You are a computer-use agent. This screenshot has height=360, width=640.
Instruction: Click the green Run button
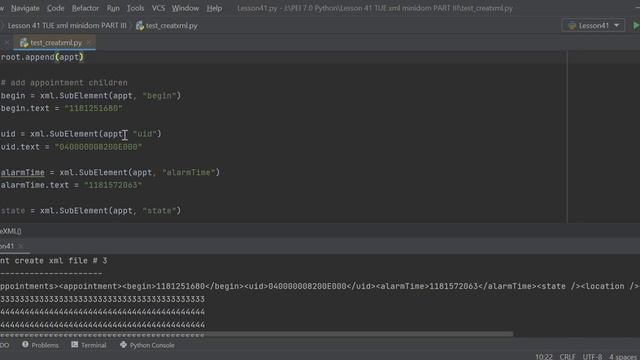point(636,25)
